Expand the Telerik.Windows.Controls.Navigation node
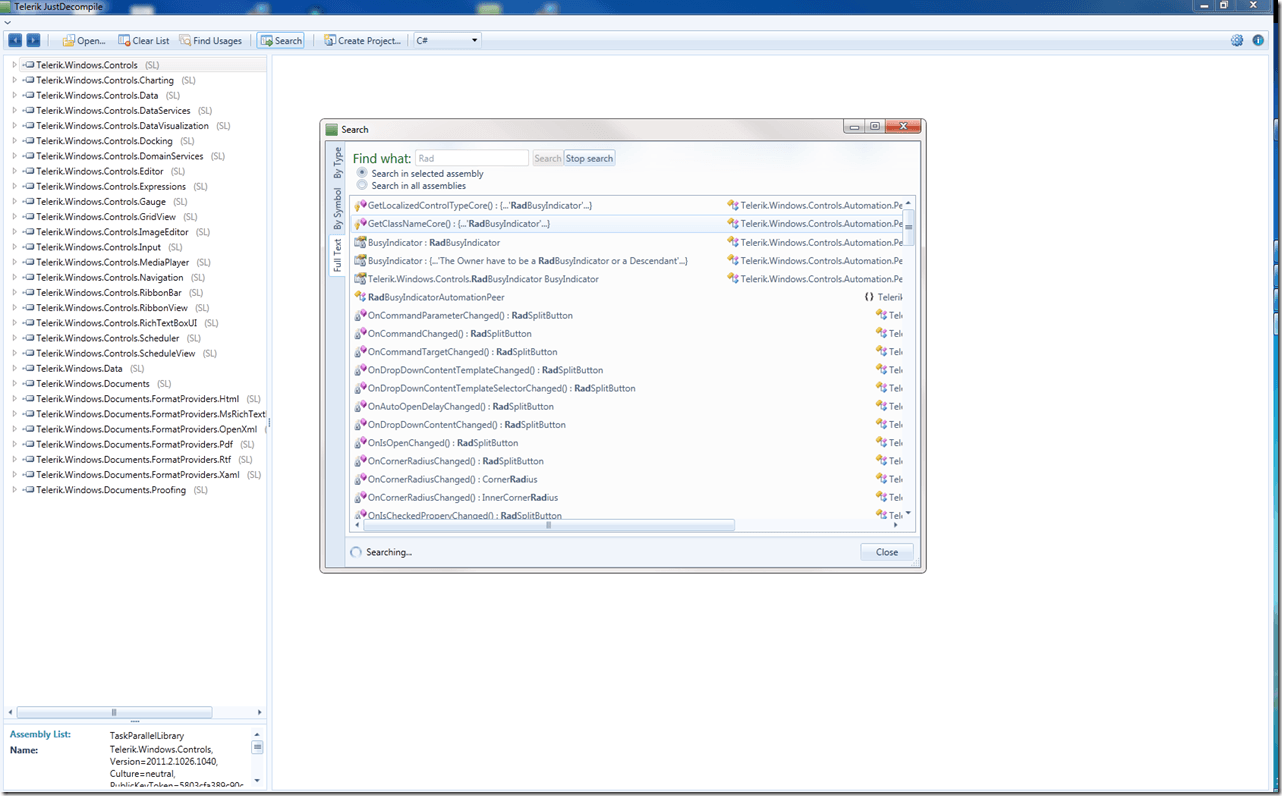Viewport: 1282px width, 796px height. click(x=14, y=277)
